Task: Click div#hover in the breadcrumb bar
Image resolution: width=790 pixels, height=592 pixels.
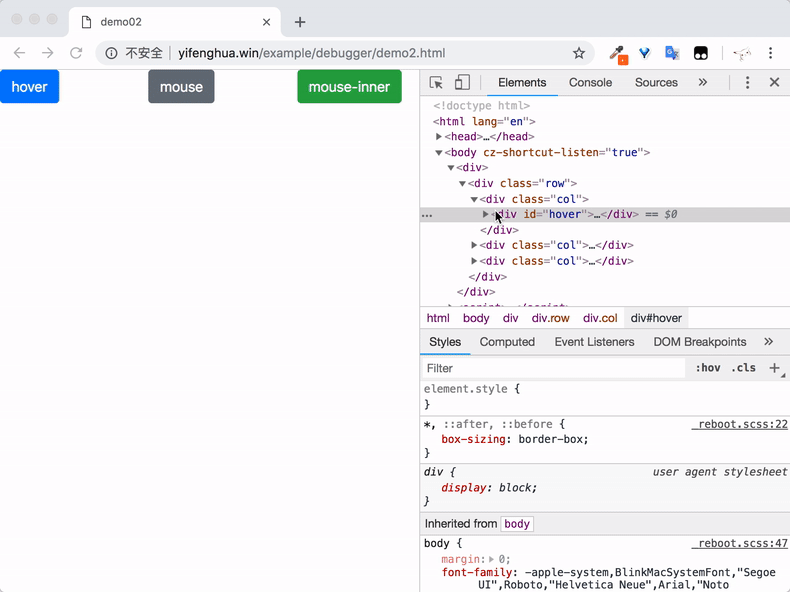Action: tap(656, 318)
